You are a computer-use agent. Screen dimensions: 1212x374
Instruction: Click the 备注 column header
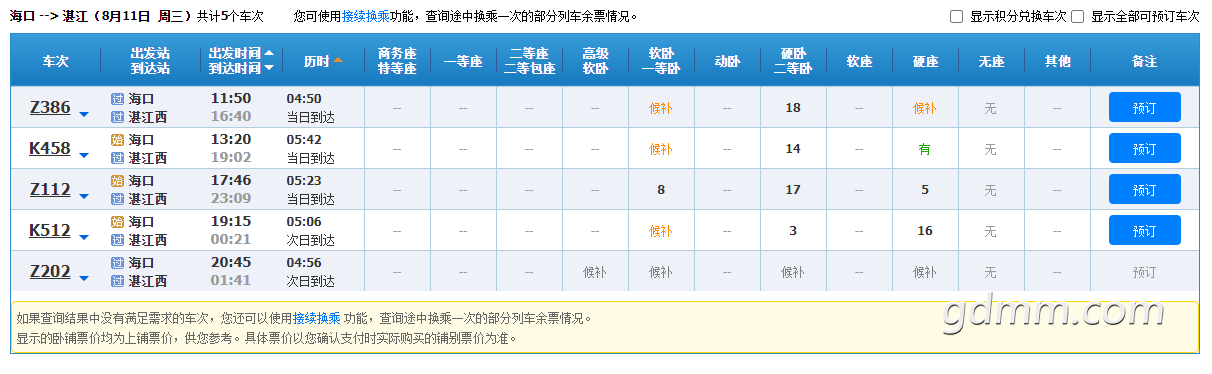click(x=1144, y=61)
